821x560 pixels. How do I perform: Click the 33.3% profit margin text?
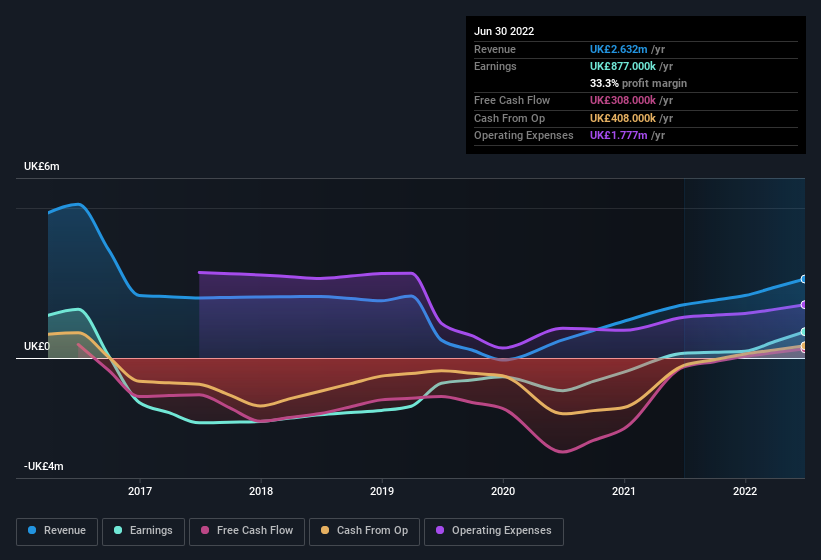(x=638, y=83)
